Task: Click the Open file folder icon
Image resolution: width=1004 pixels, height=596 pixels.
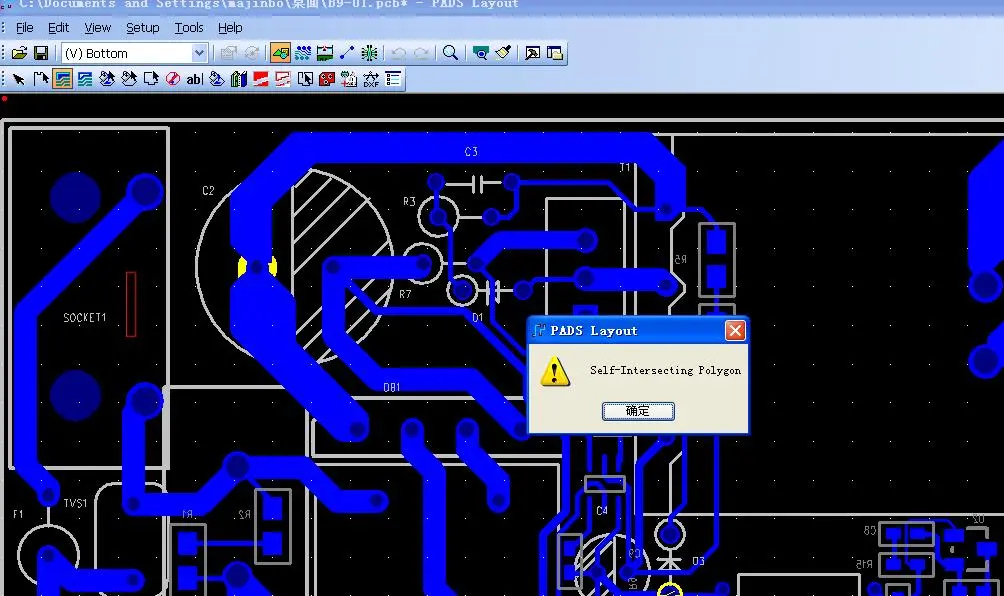Action: click(19, 53)
